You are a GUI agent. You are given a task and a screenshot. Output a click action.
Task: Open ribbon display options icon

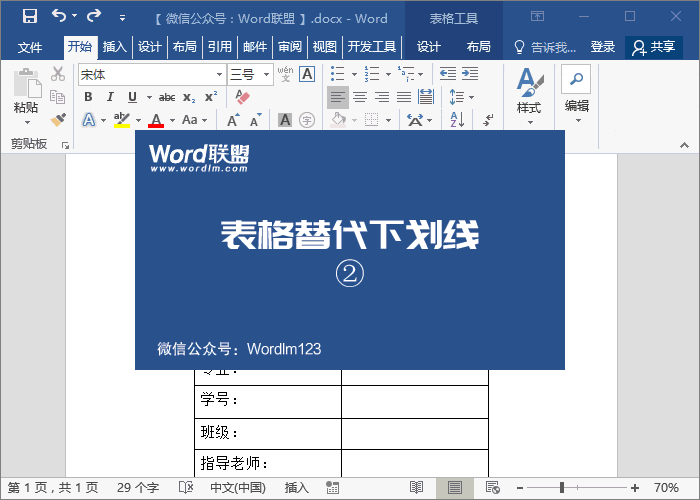[x=538, y=17]
